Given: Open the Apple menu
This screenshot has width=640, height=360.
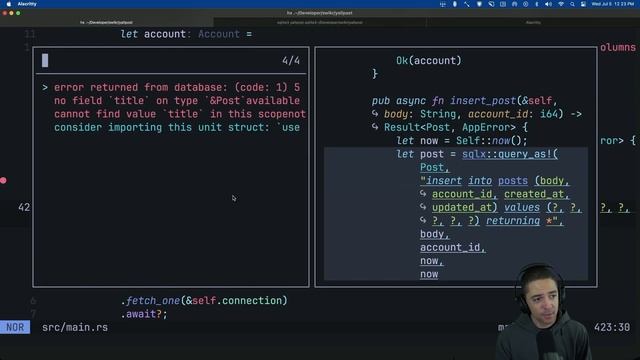Looking at the screenshot, I should click(9, 4).
